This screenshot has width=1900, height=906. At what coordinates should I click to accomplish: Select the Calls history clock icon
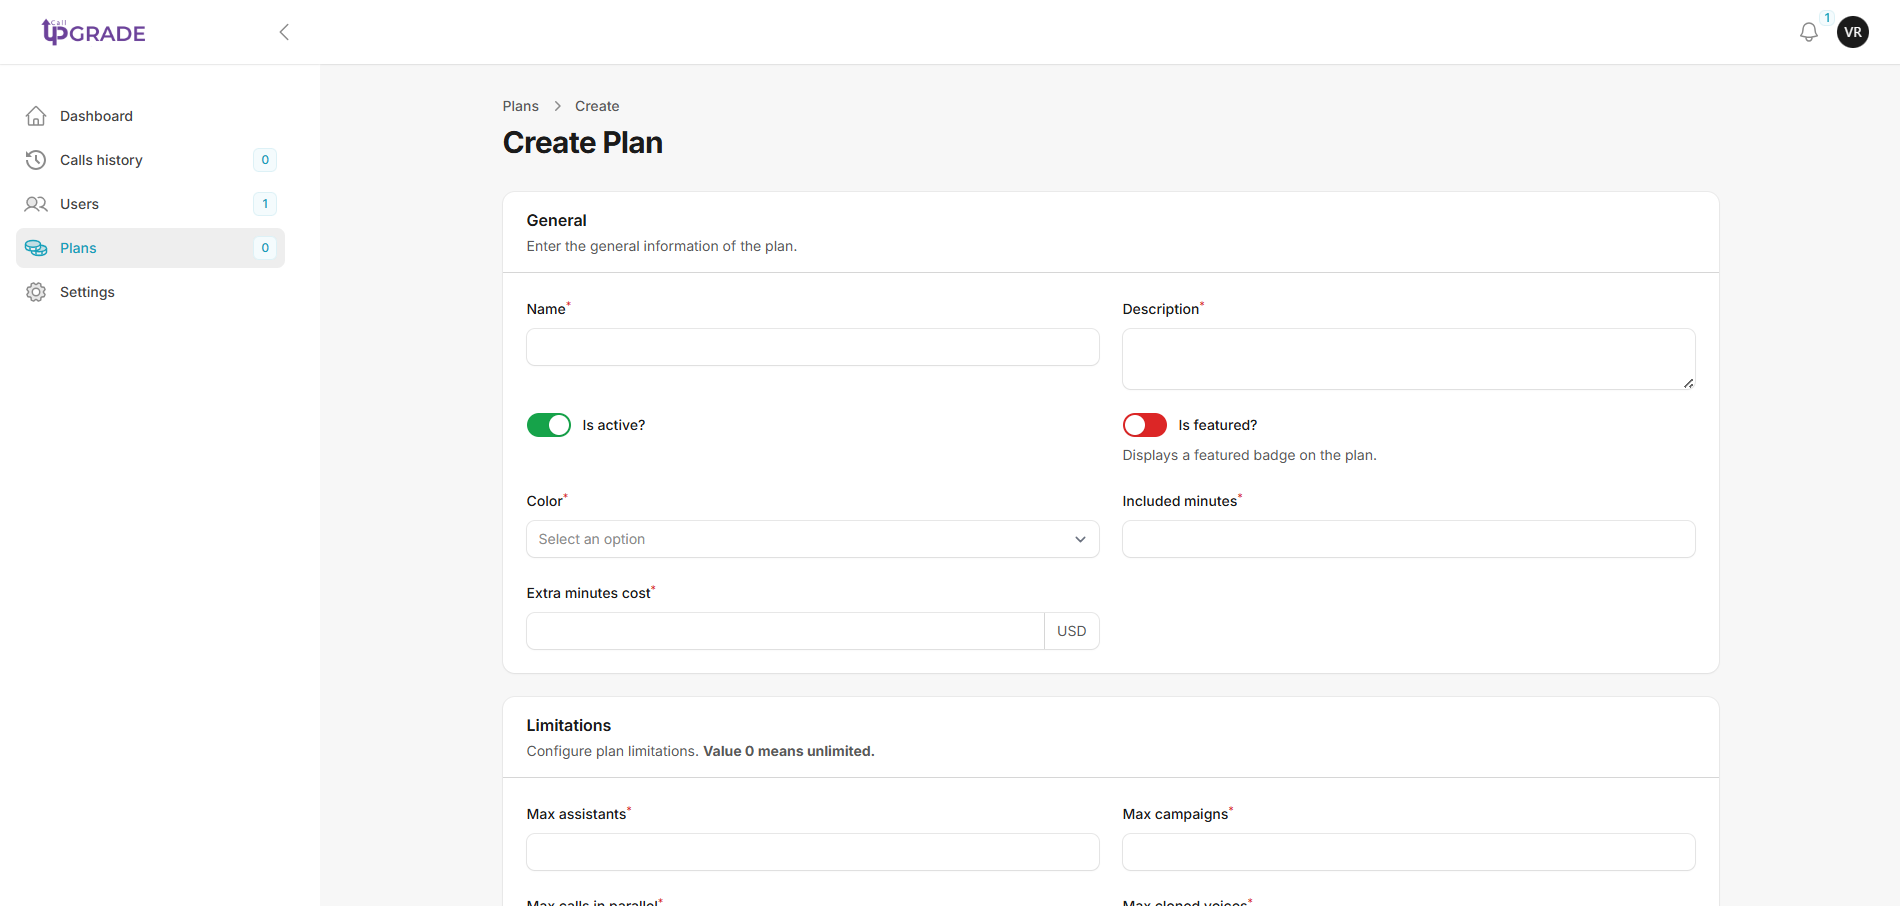tap(36, 159)
